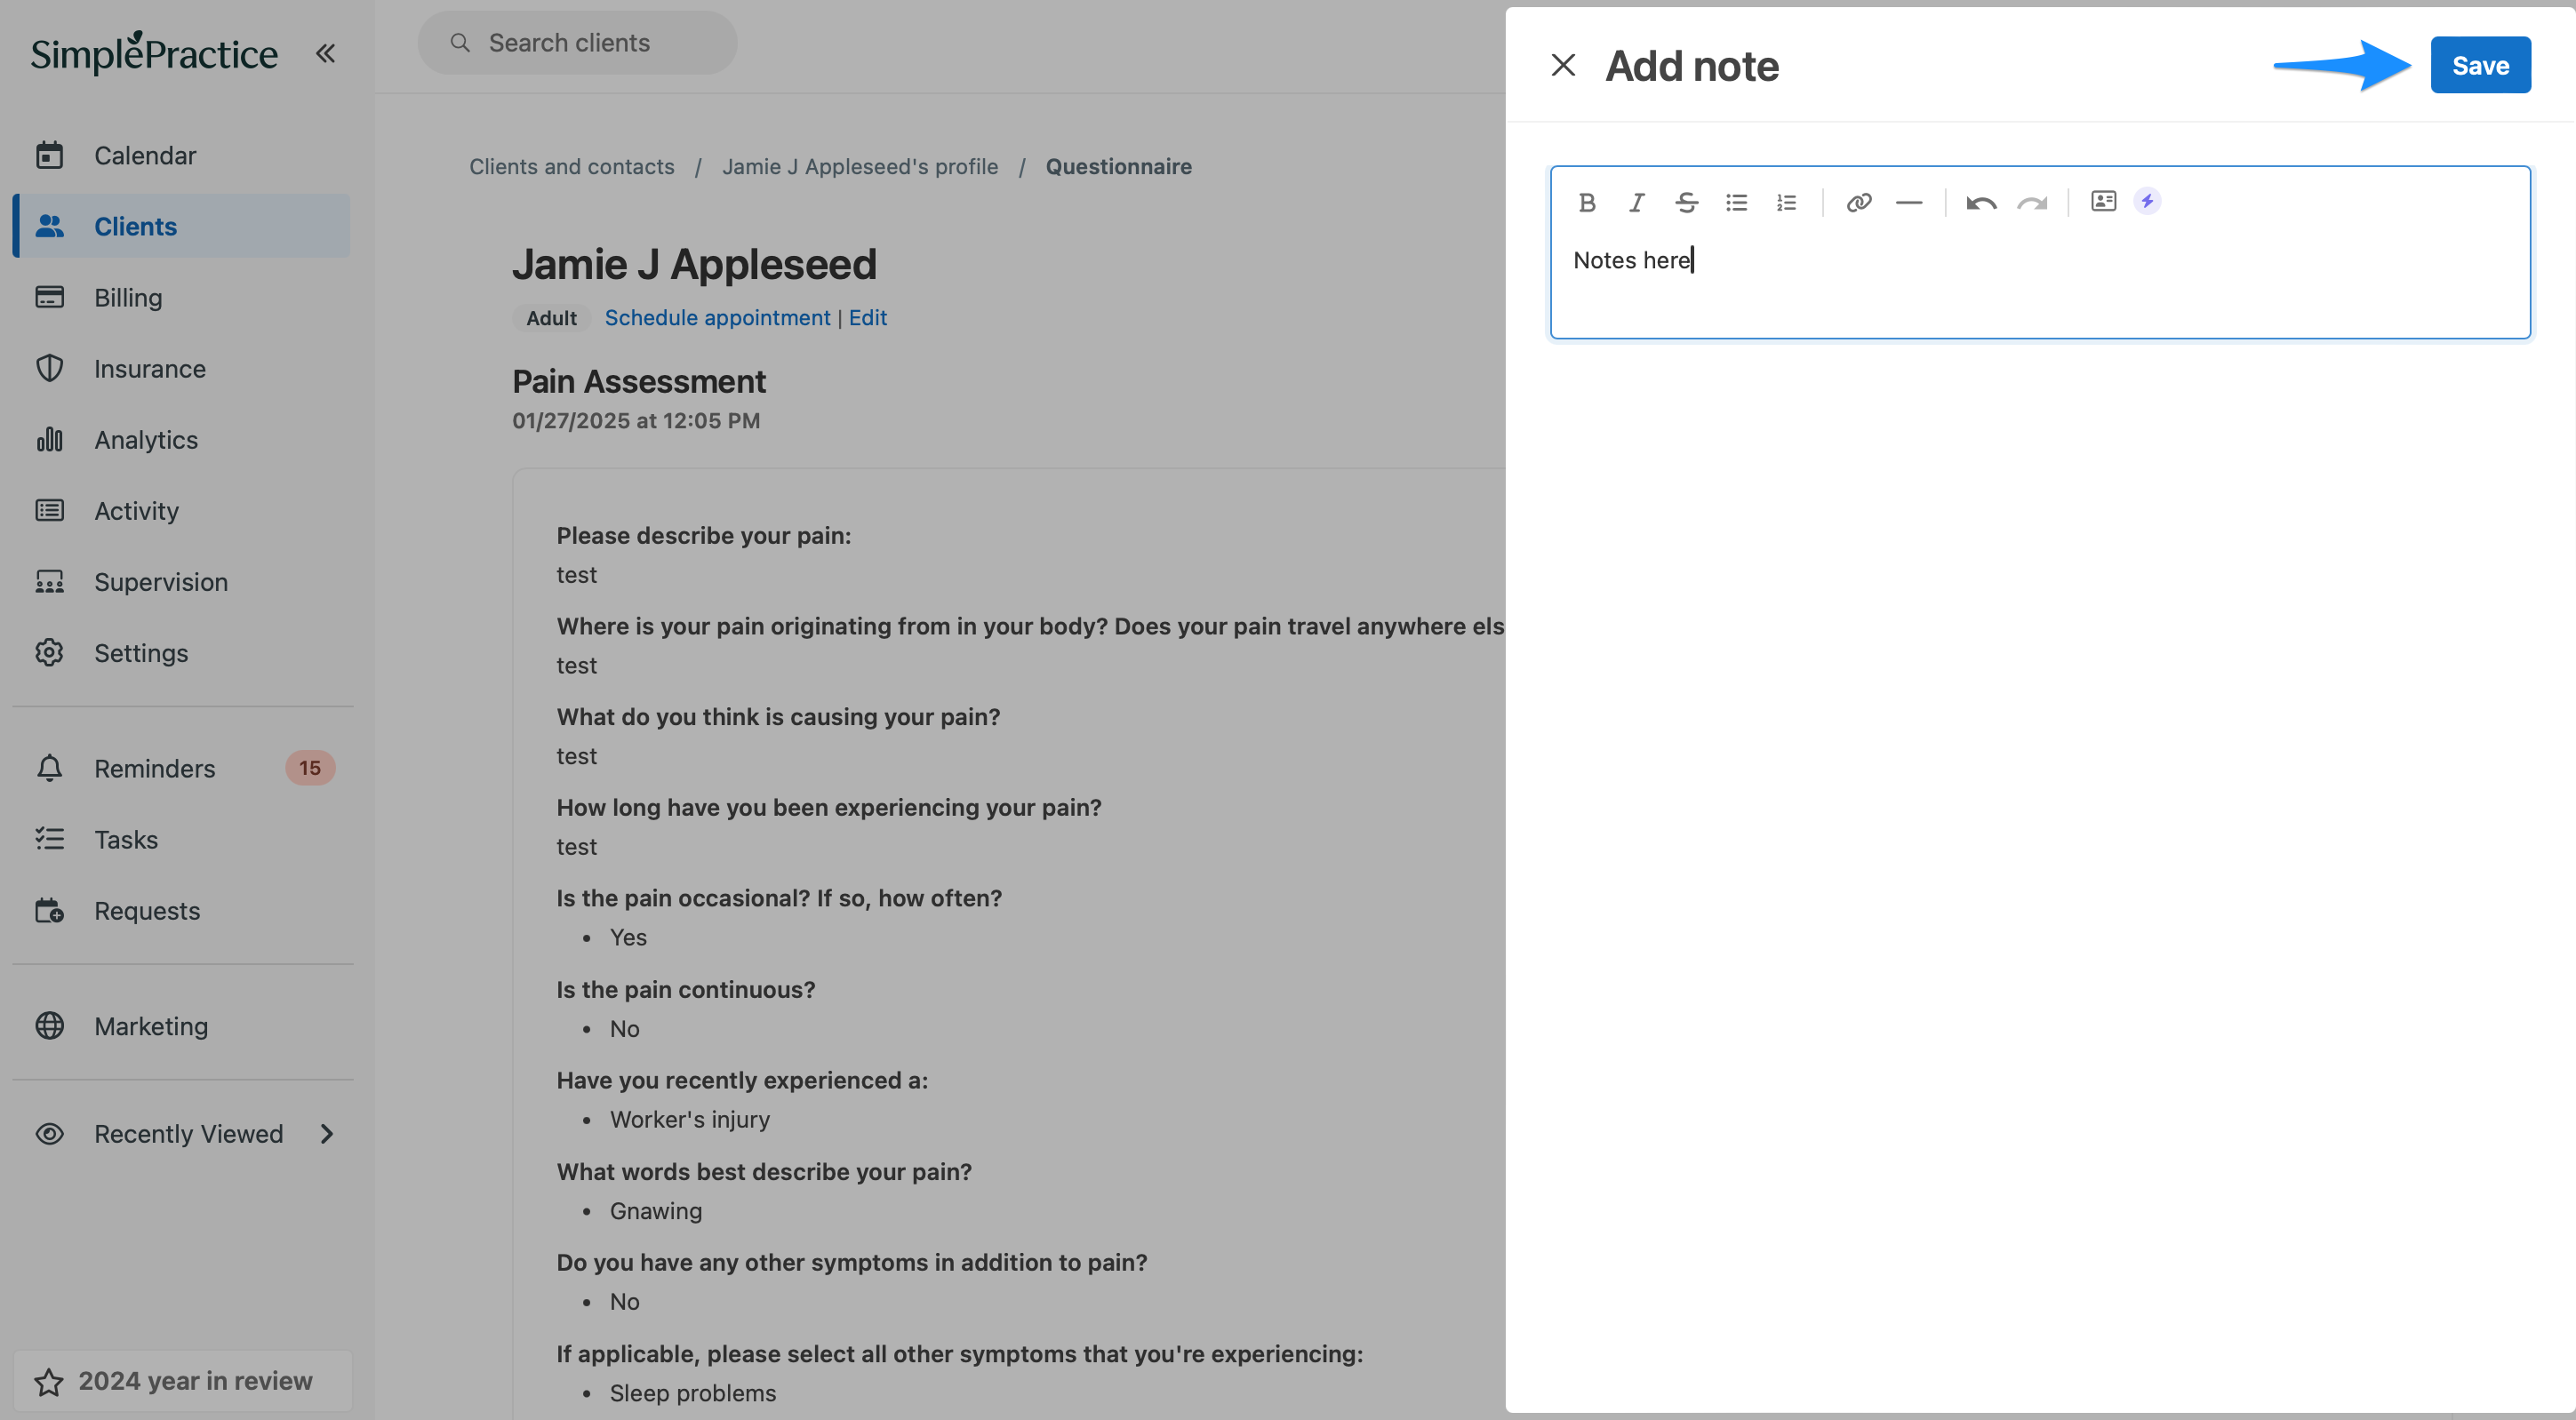Click the Questionnaire breadcrumb
The height and width of the screenshot is (1420, 2576).
pyautogui.click(x=1118, y=166)
